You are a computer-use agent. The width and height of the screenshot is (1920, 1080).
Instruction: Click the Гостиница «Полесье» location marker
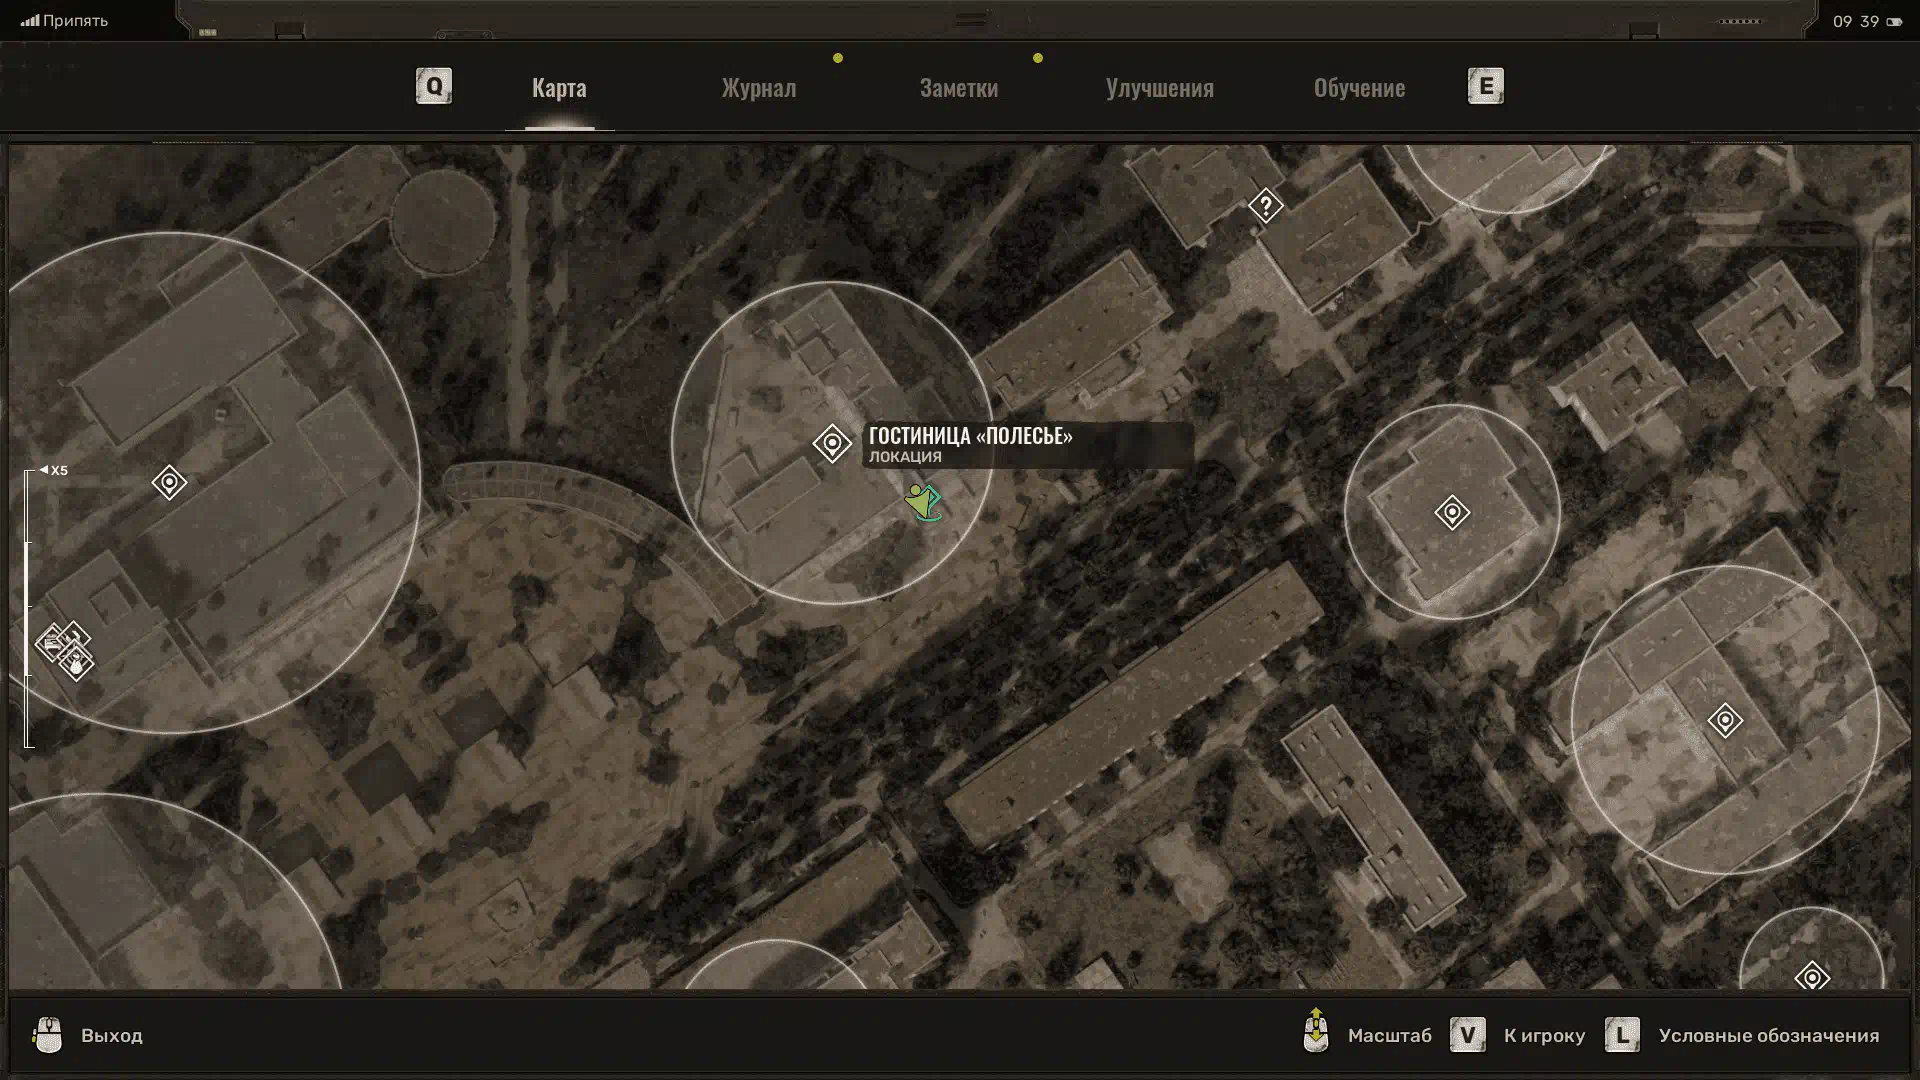coord(831,443)
